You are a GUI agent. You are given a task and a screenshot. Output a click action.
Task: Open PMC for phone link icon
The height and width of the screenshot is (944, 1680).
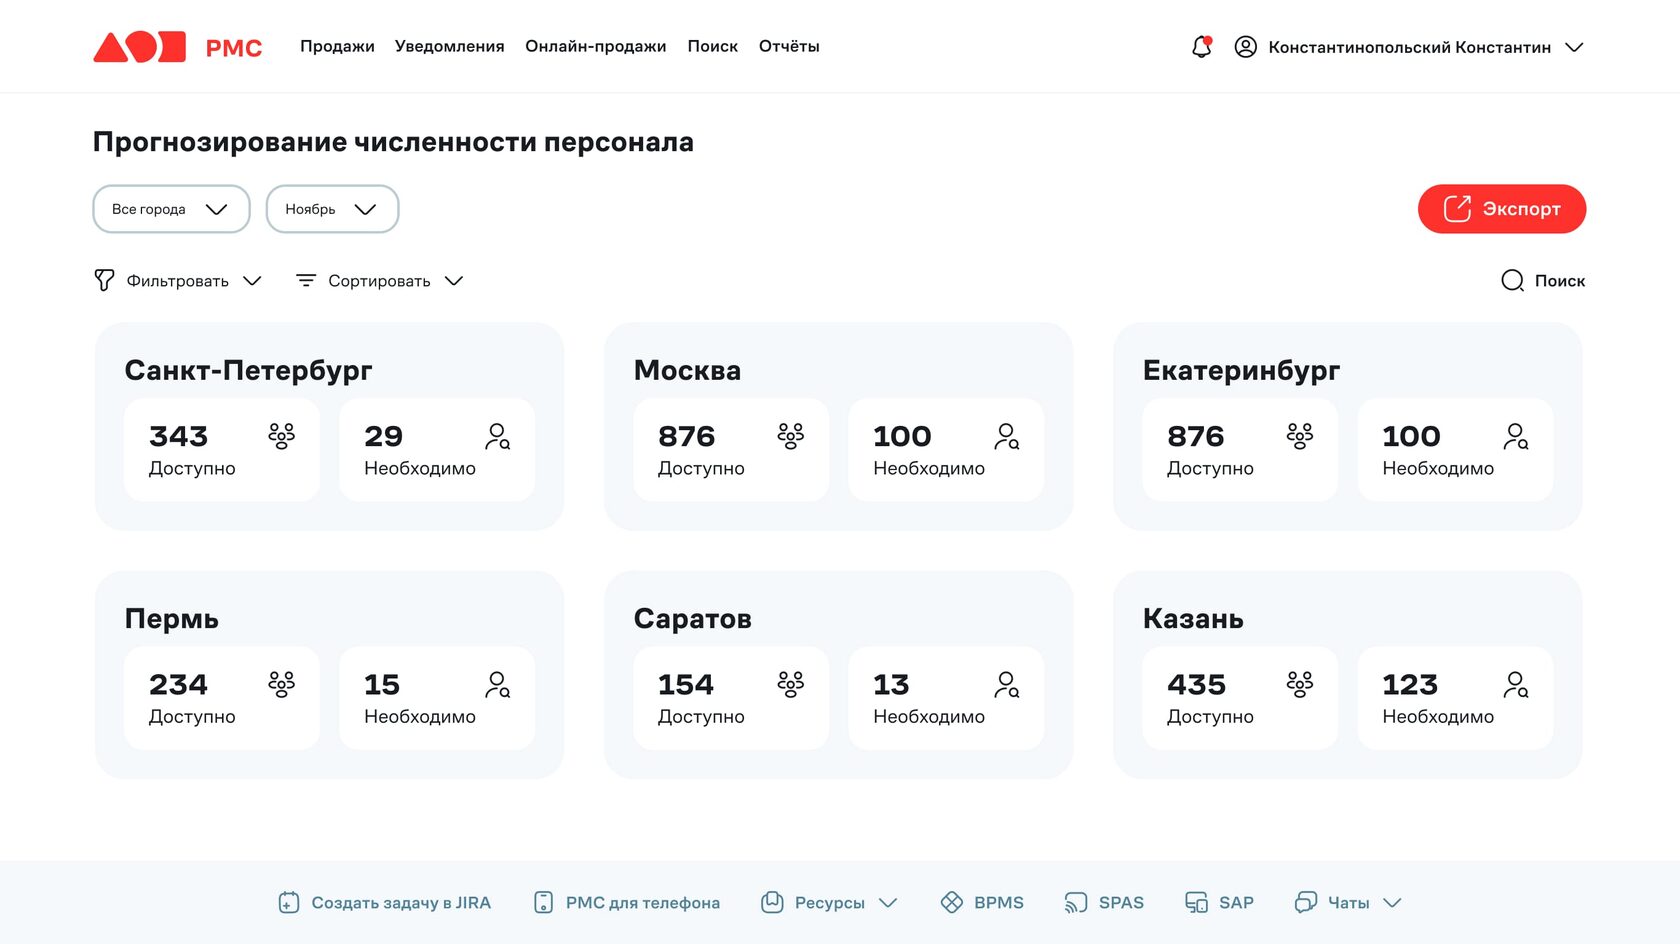click(543, 903)
